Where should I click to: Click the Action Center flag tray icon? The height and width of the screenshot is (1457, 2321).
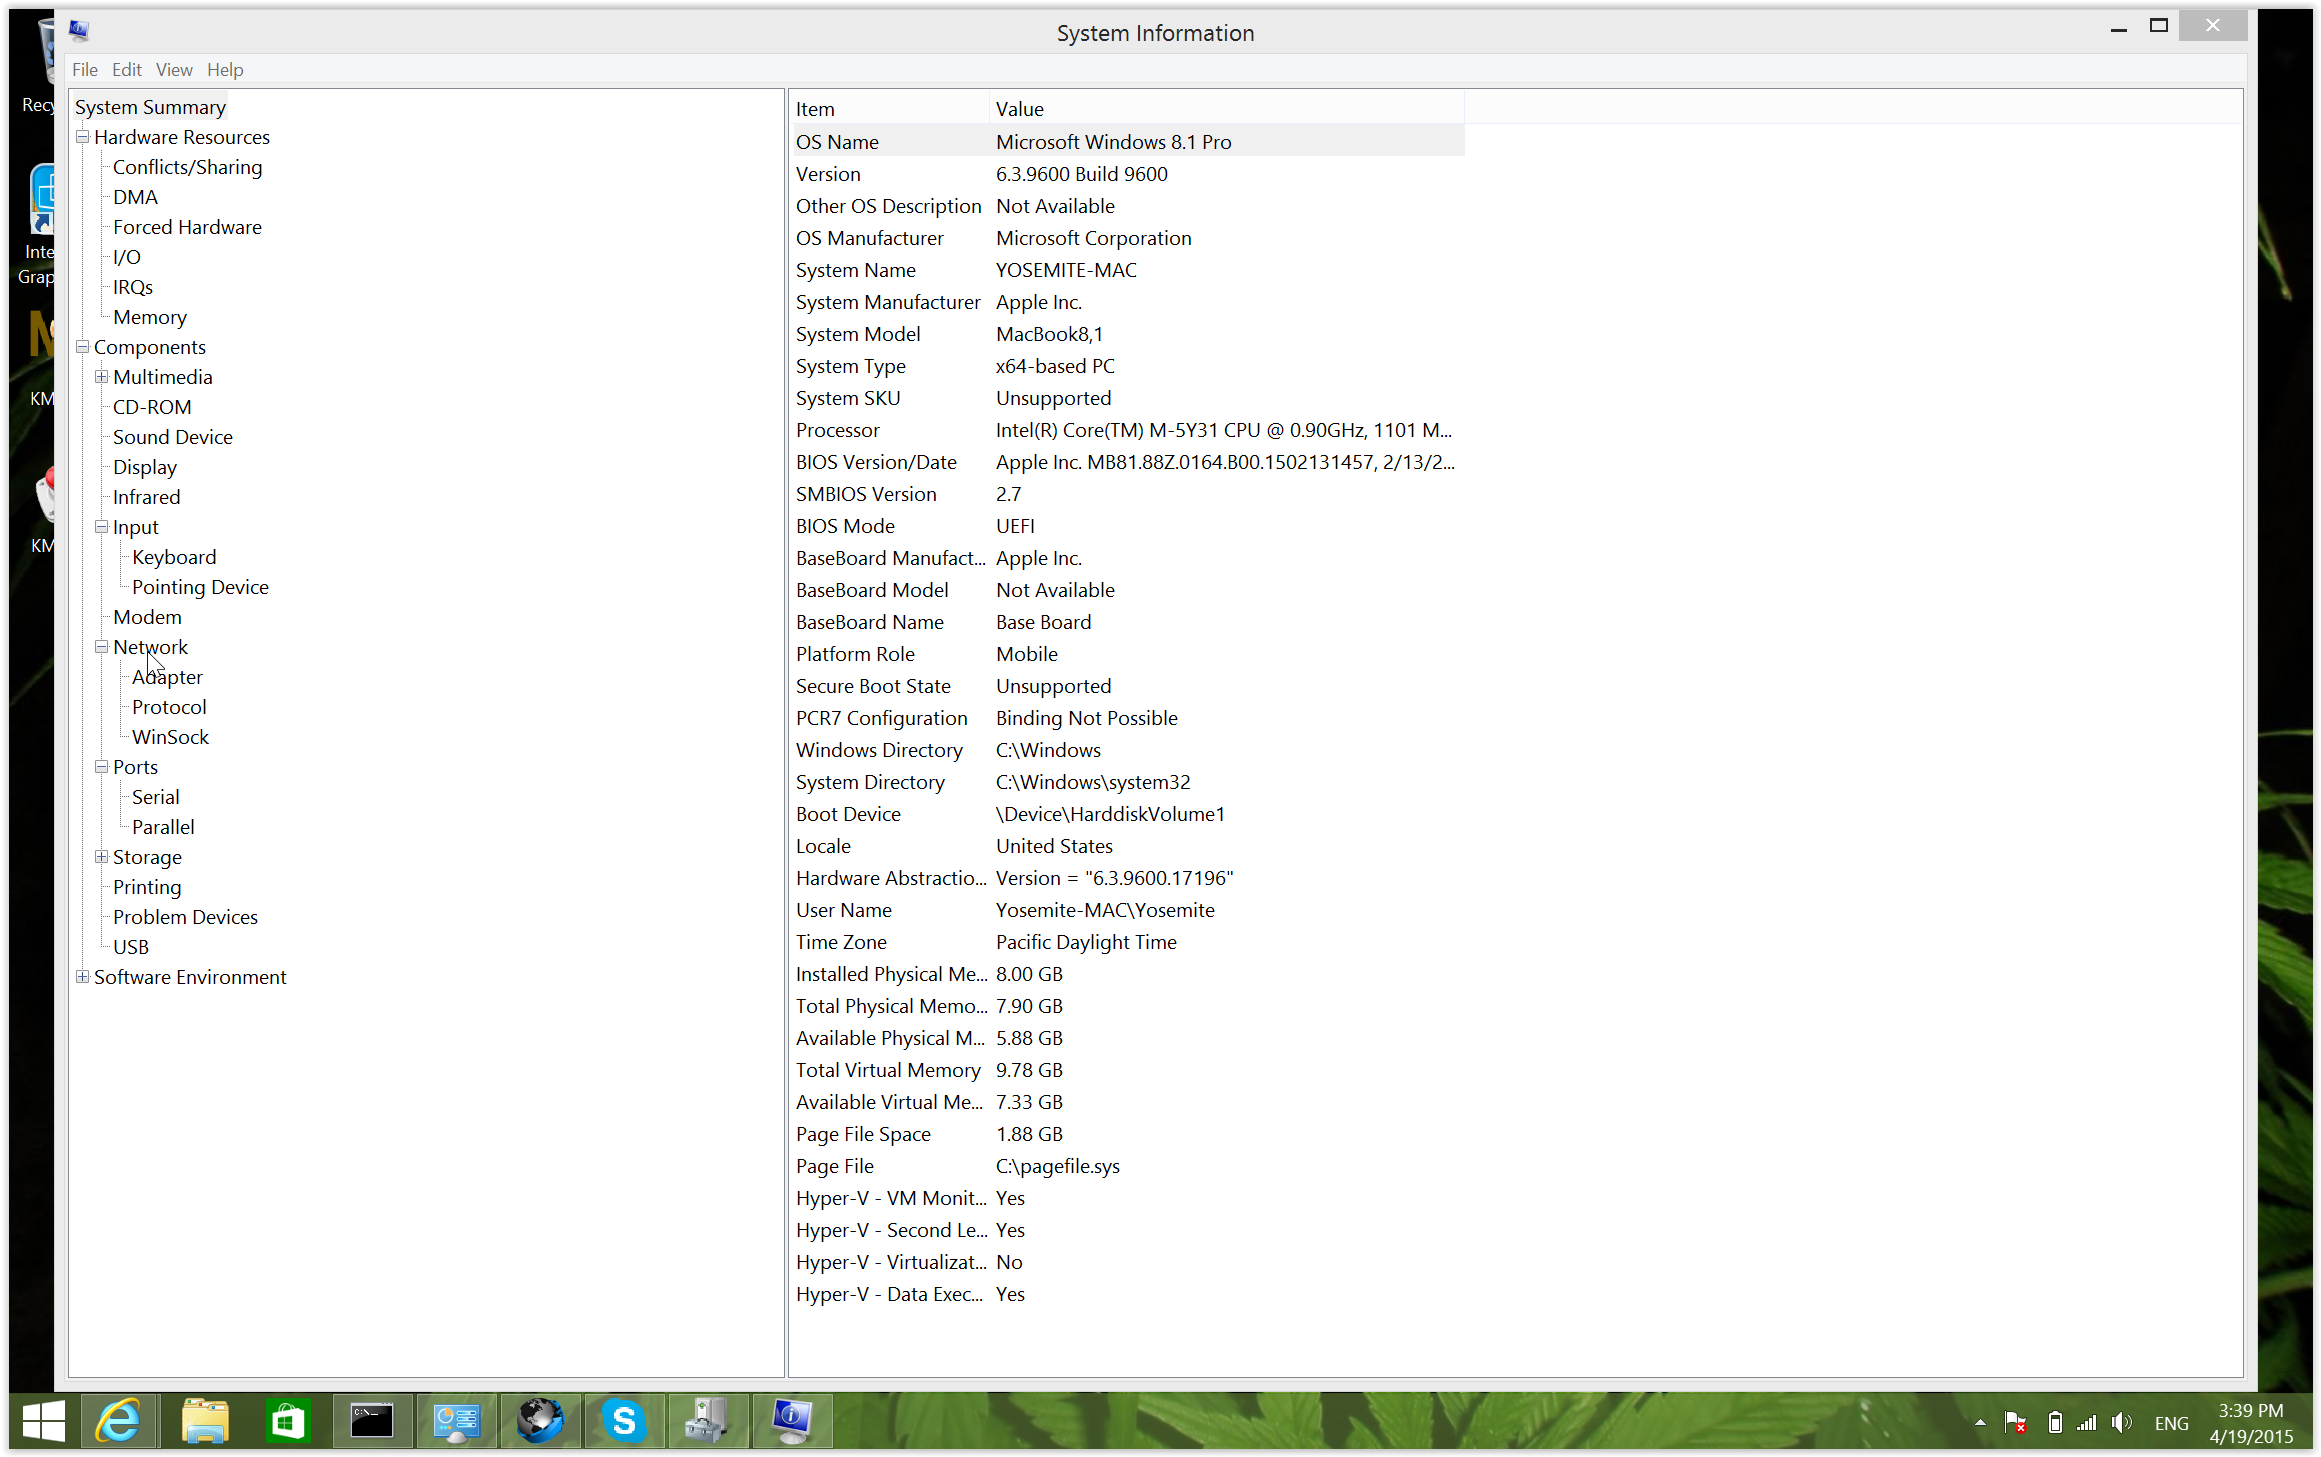[x=2015, y=1422]
